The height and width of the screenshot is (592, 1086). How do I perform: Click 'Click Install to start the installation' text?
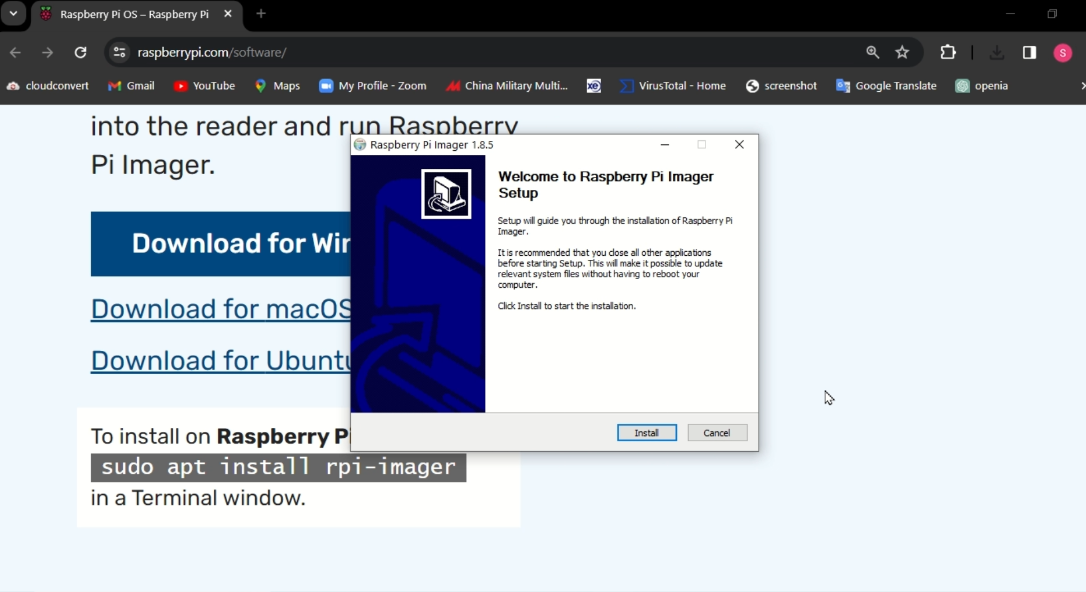click(x=567, y=306)
